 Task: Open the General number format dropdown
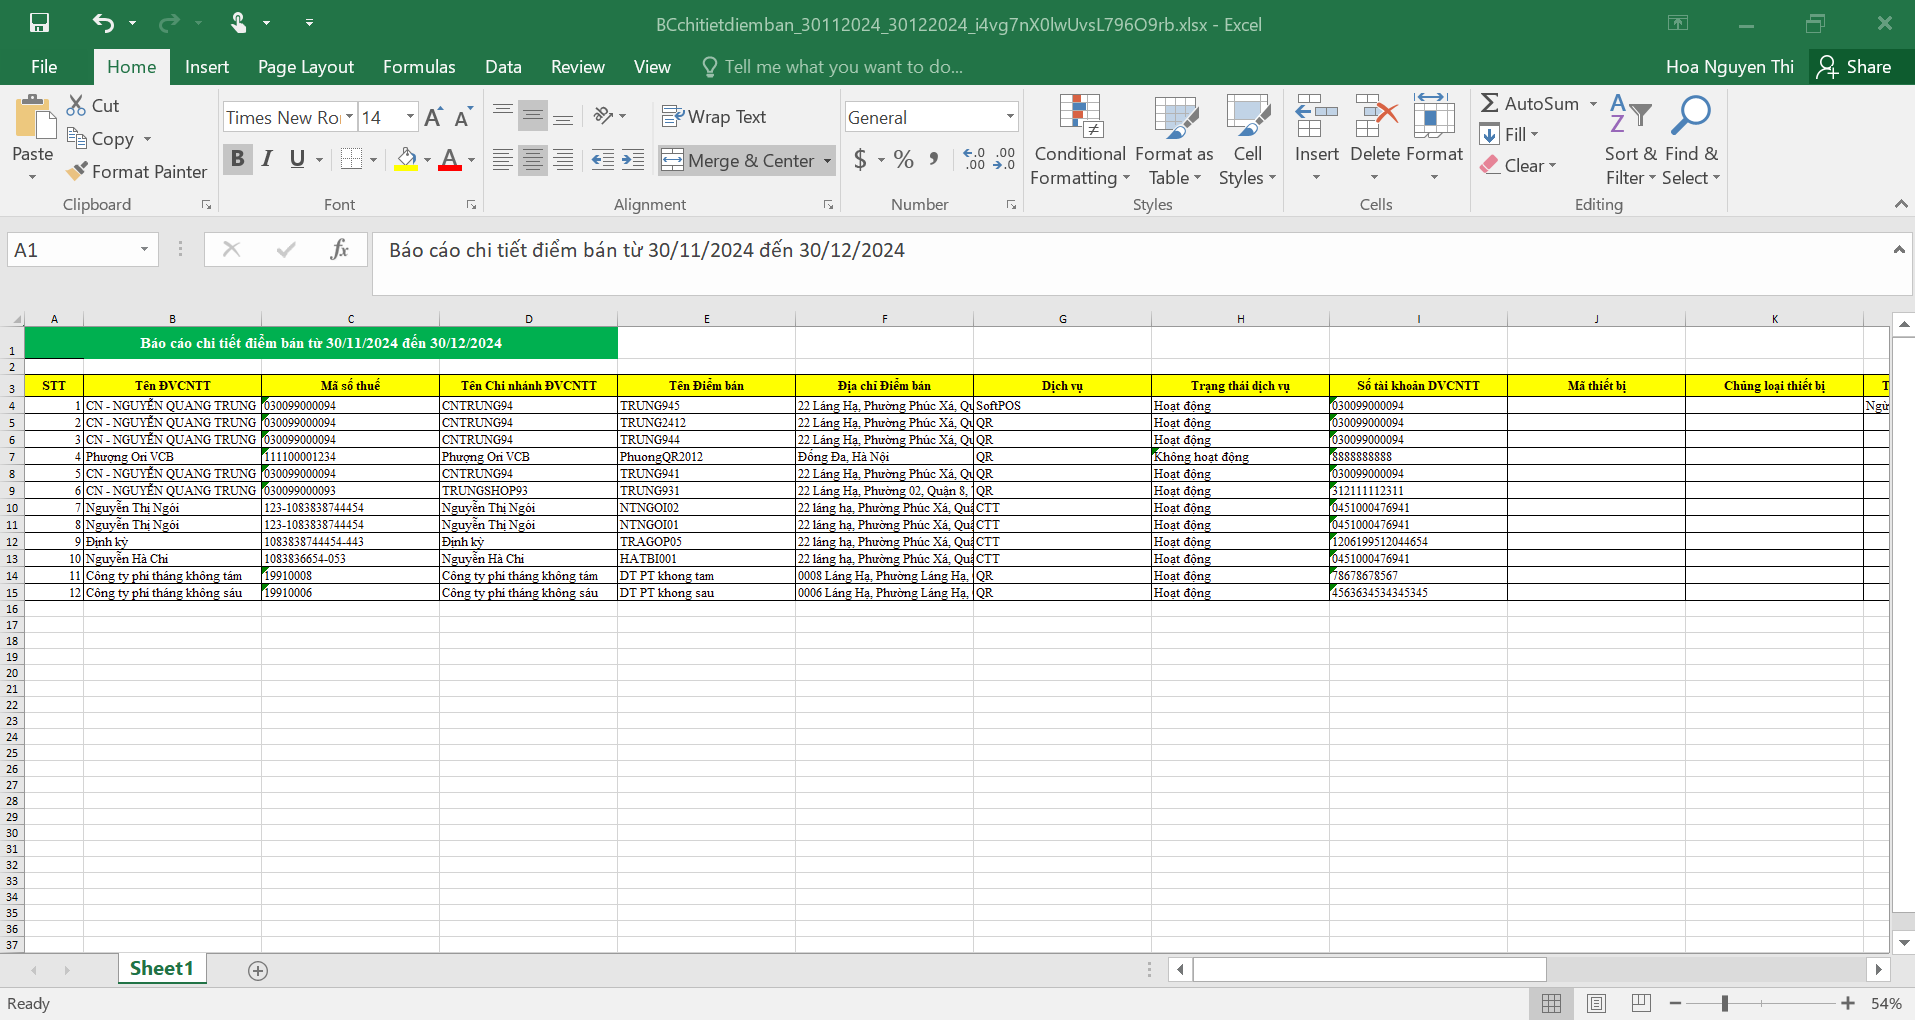click(x=1010, y=117)
